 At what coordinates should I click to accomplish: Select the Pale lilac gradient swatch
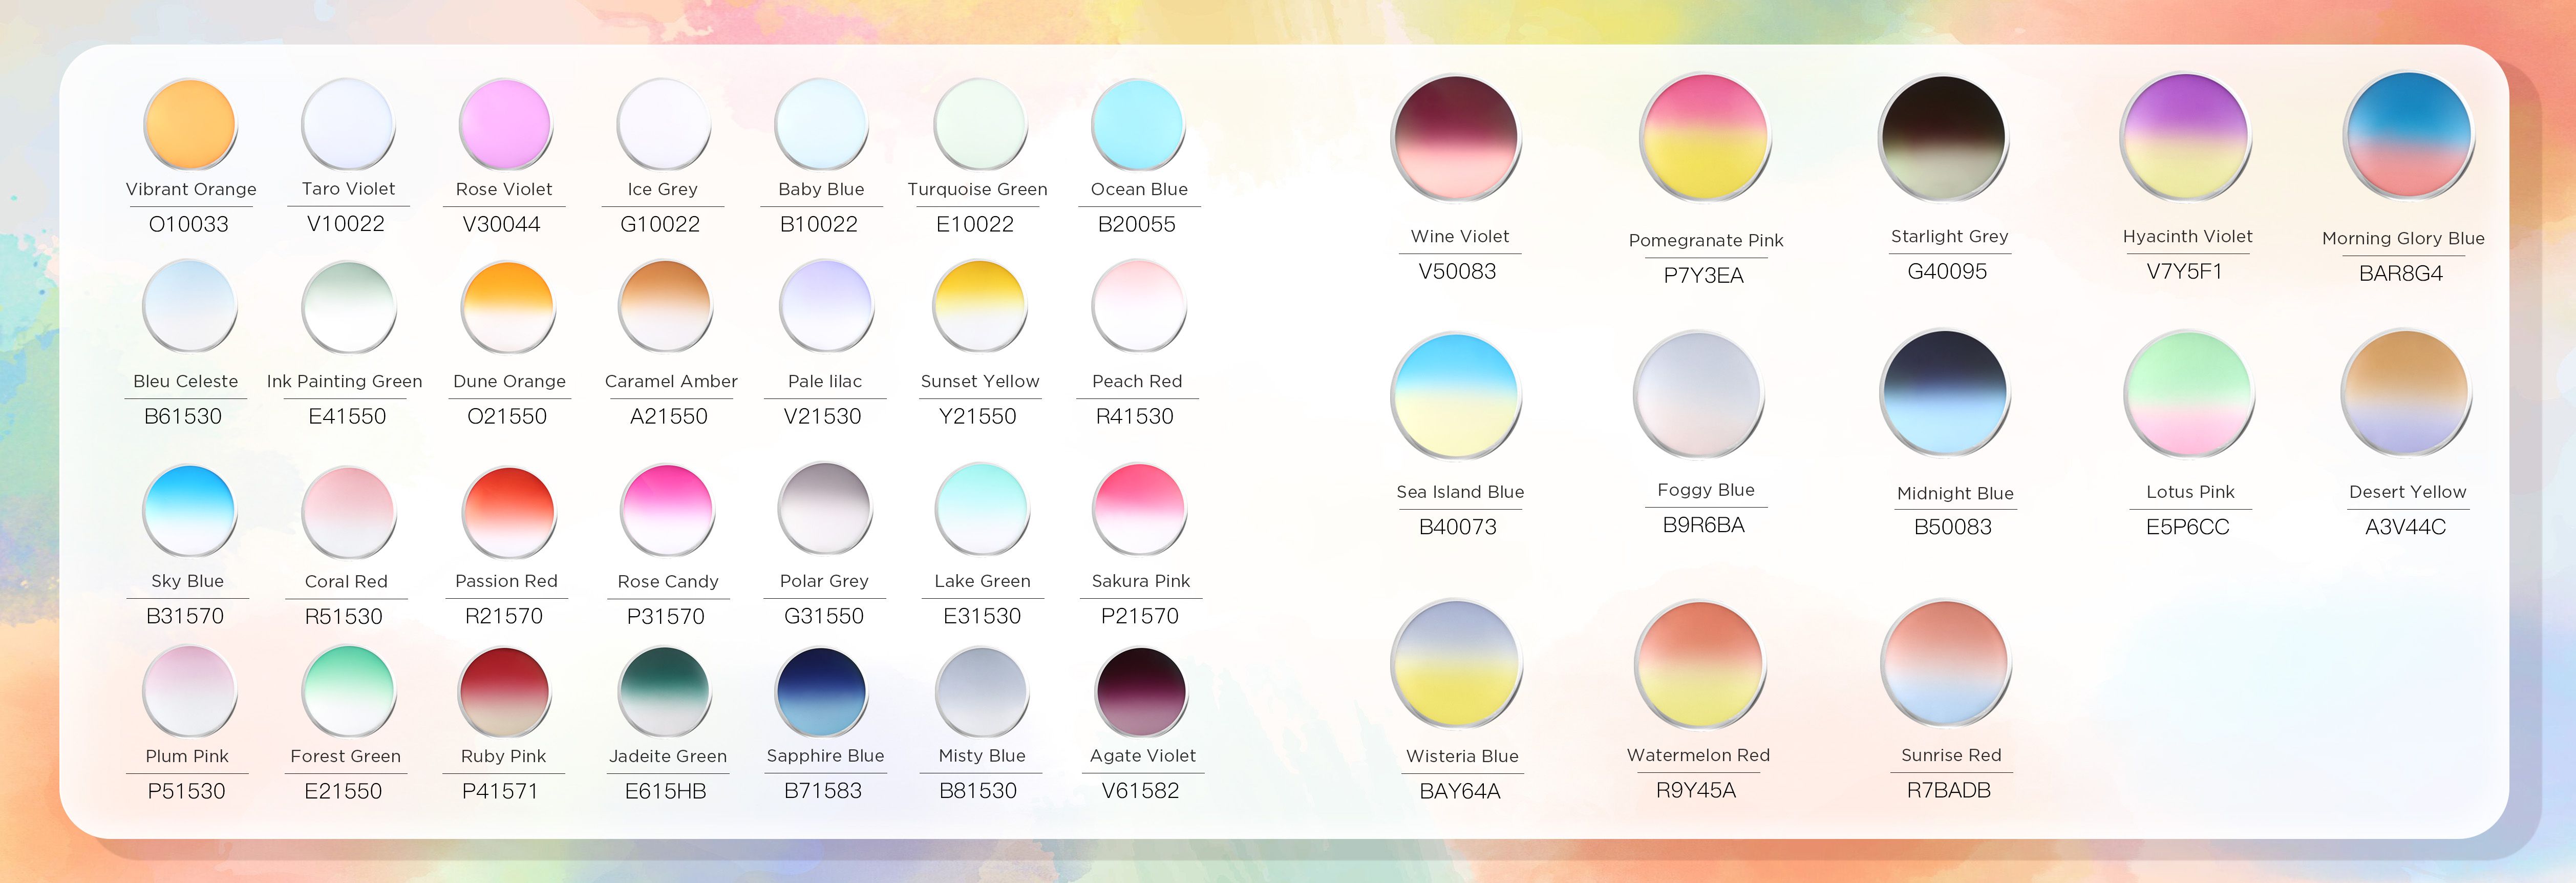pos(826,306)
